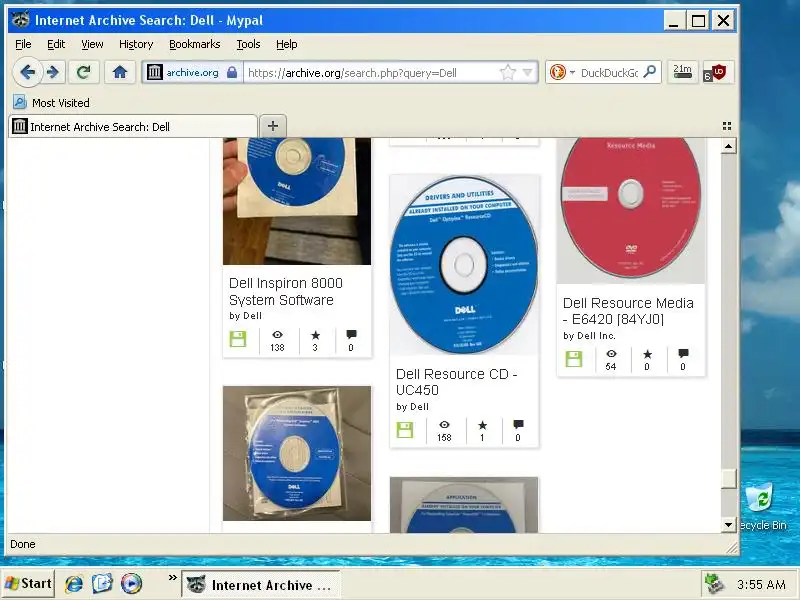This screenshot has height=600, width=800.
Task: Click the Inspiron 8000 CD photo thumbnail
Action: click(297, 201)
